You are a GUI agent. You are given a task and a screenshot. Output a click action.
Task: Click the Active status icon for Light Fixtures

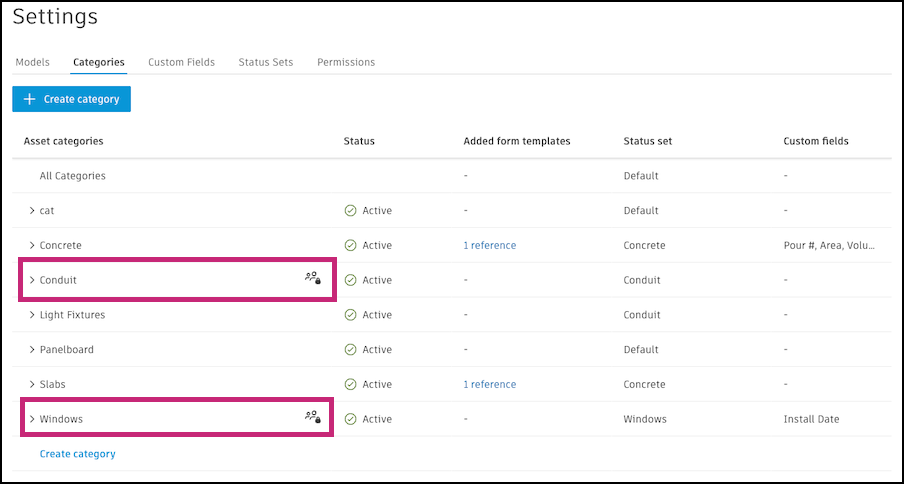click(x=350, y=315)
